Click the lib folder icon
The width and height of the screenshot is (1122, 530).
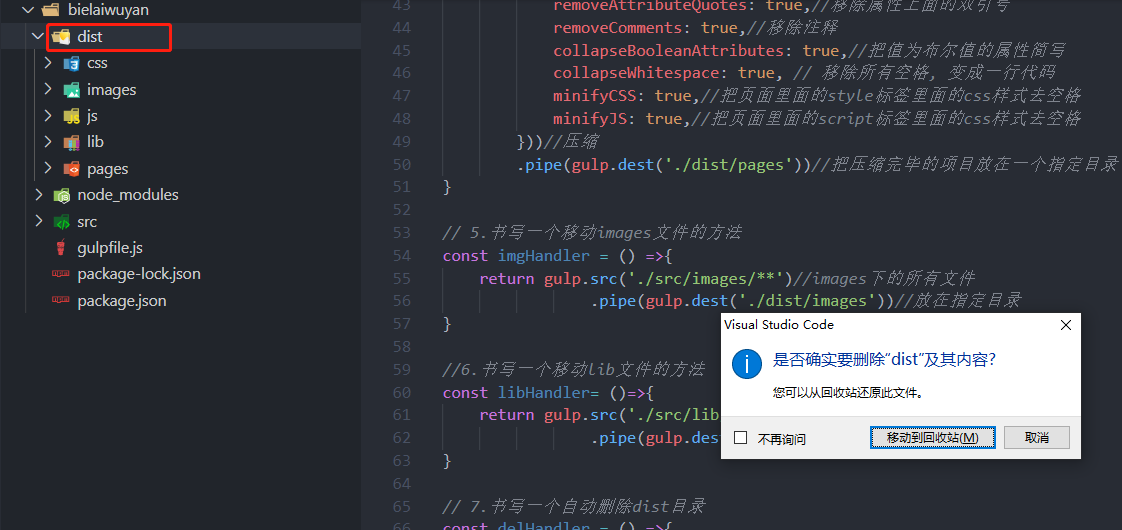(x=71, y=142)
